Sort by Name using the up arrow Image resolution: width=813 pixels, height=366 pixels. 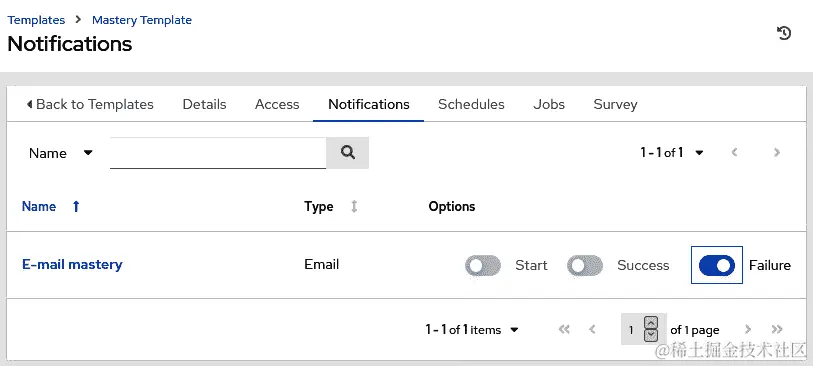click(x=76, y=206)
